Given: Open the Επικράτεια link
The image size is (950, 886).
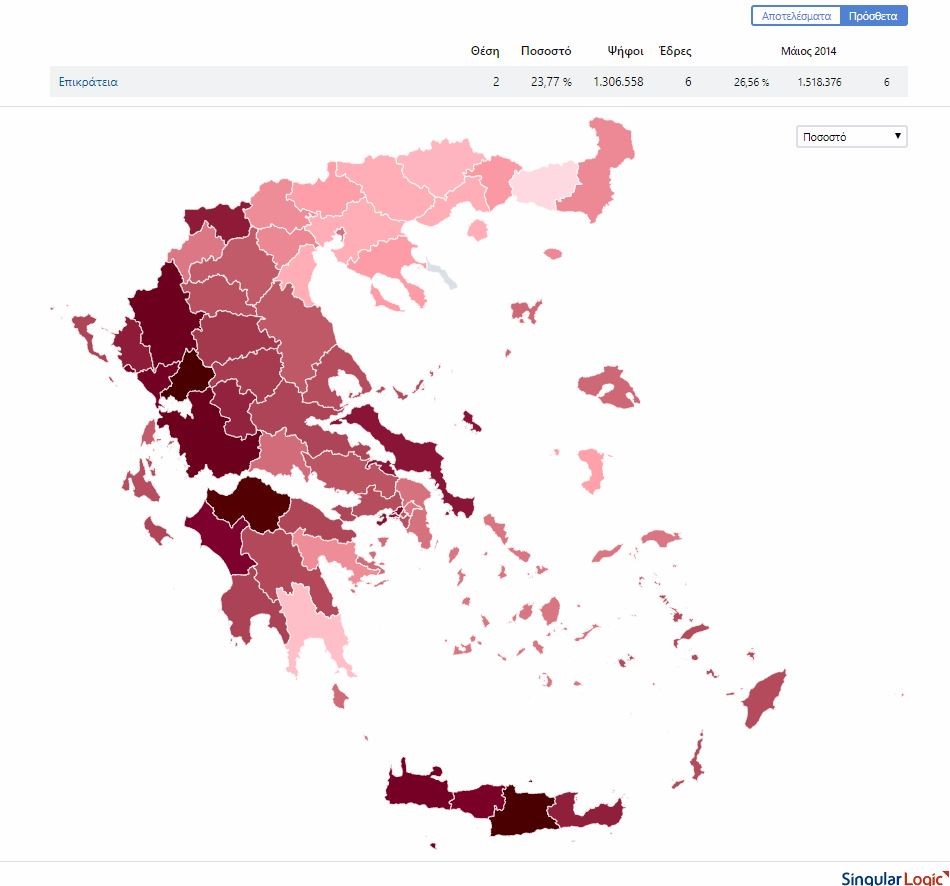Looking at the screenshot, I should [88, 82].
